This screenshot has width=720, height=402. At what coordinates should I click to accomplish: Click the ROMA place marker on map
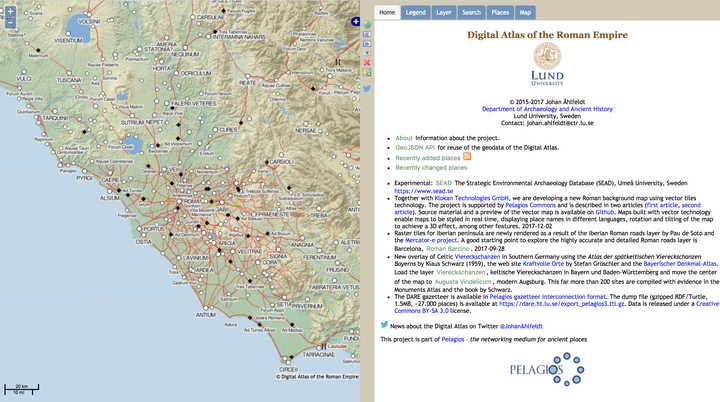178,201
